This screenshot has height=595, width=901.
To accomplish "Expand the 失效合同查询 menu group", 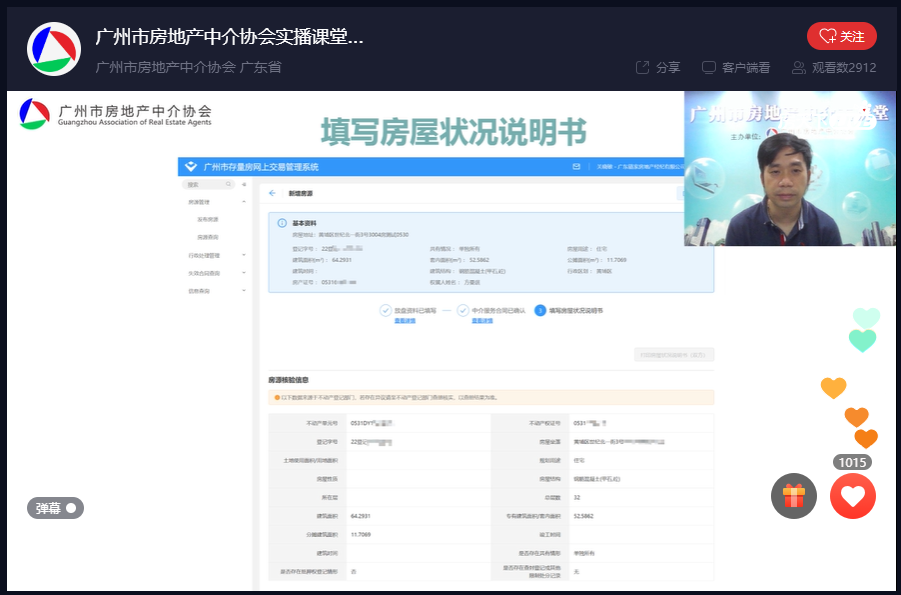I will point(217,273).
